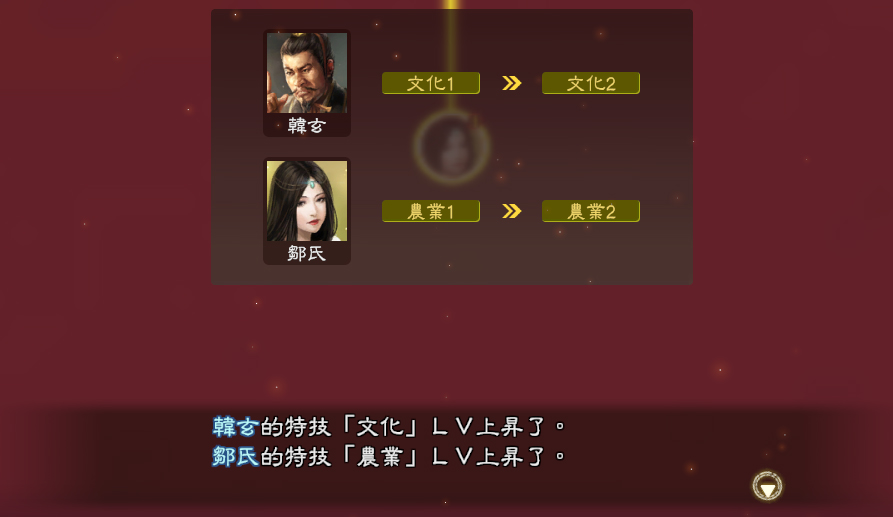Click the 「文化」 text in first dialogue line
Image resolution: width=893 pixels, height=517 pixels.
point(380,426)
